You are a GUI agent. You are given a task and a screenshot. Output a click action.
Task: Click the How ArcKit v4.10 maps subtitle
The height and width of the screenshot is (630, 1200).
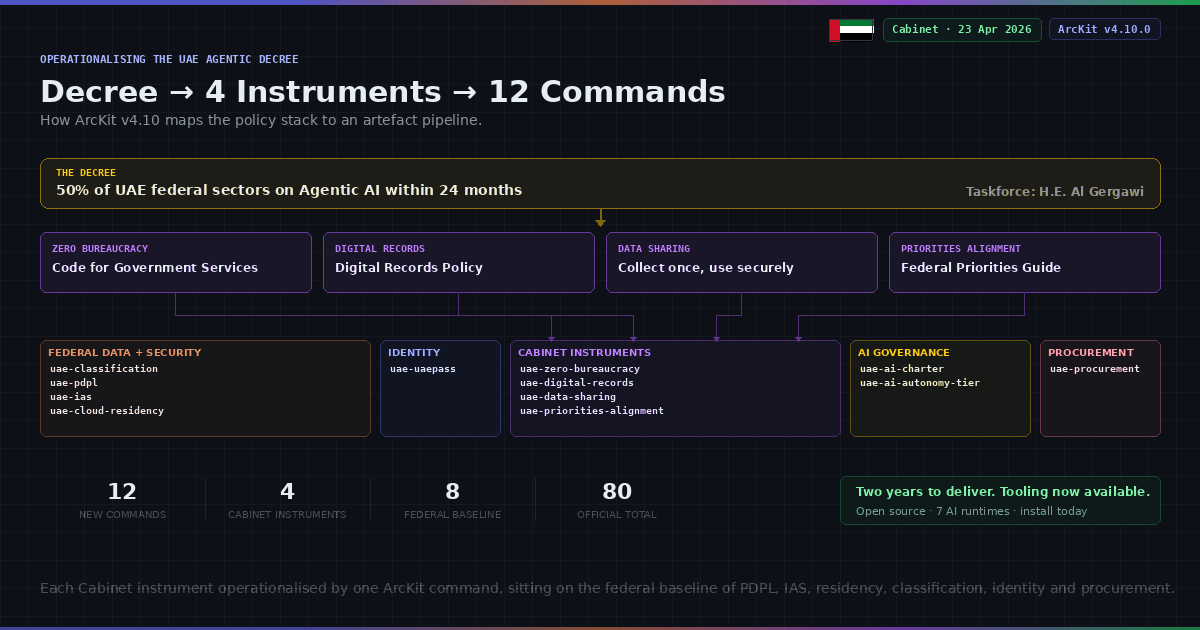click(x=261, y=120)
